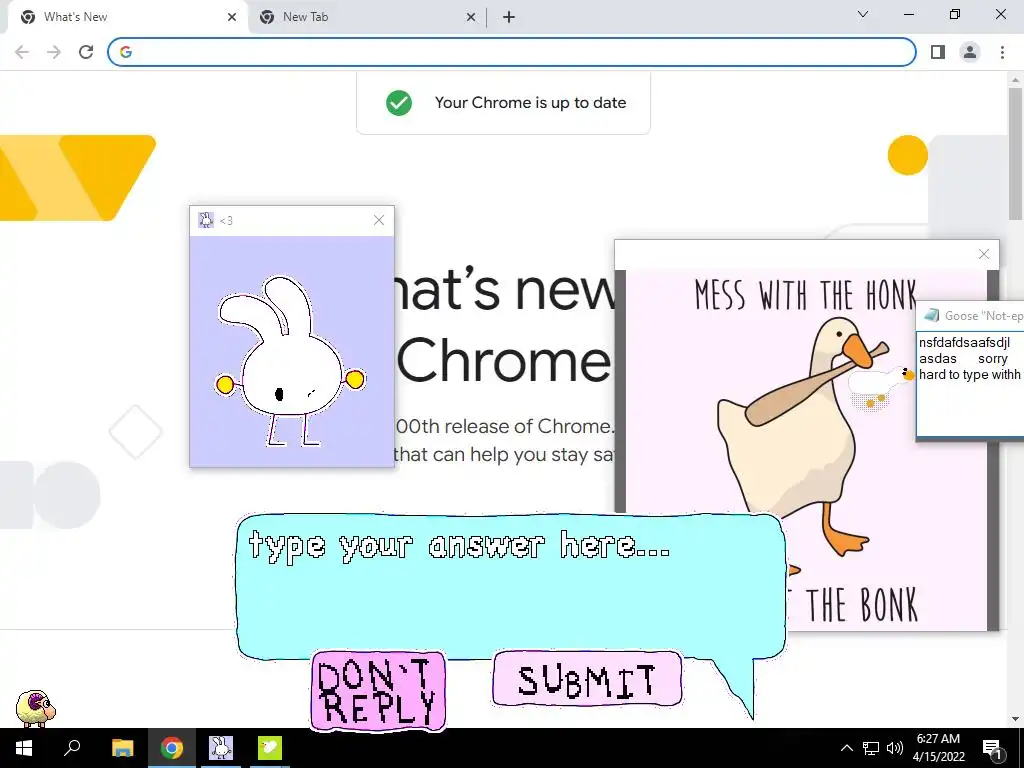
Task: Click the 'type your answer here...' box
Action: pos(511,584)
